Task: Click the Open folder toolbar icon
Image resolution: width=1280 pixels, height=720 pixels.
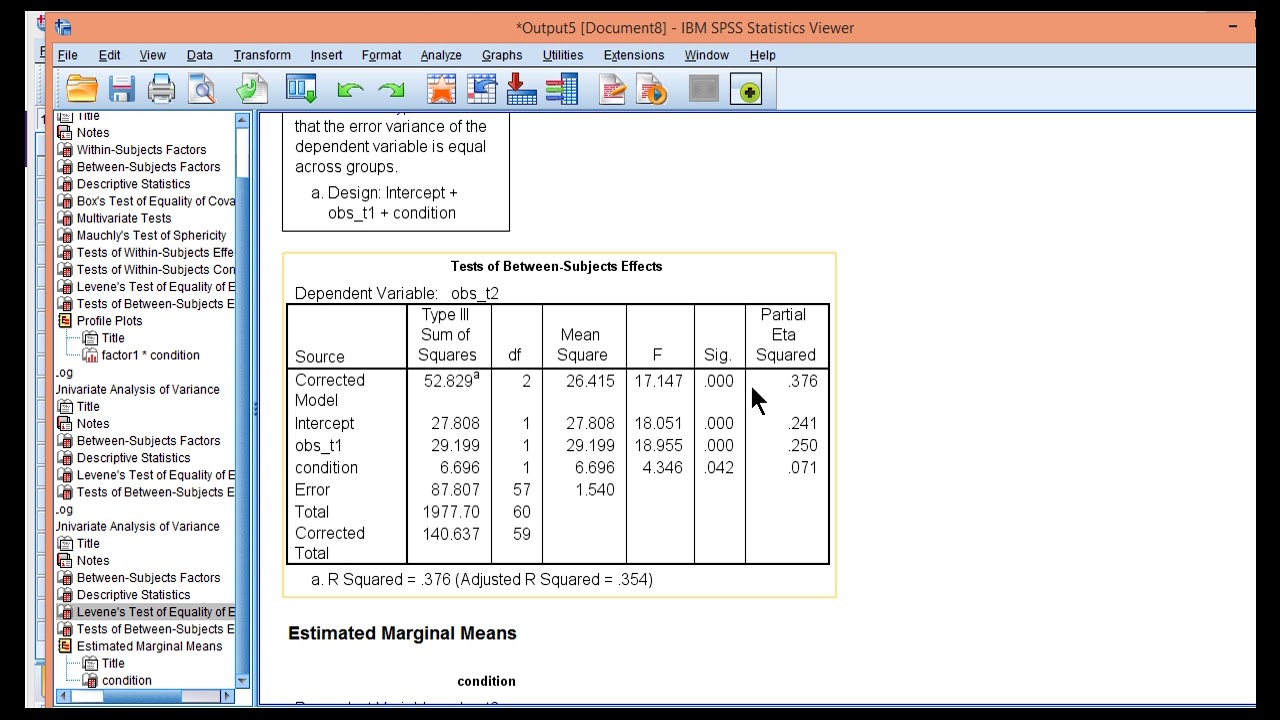Action: pos(82,91)
